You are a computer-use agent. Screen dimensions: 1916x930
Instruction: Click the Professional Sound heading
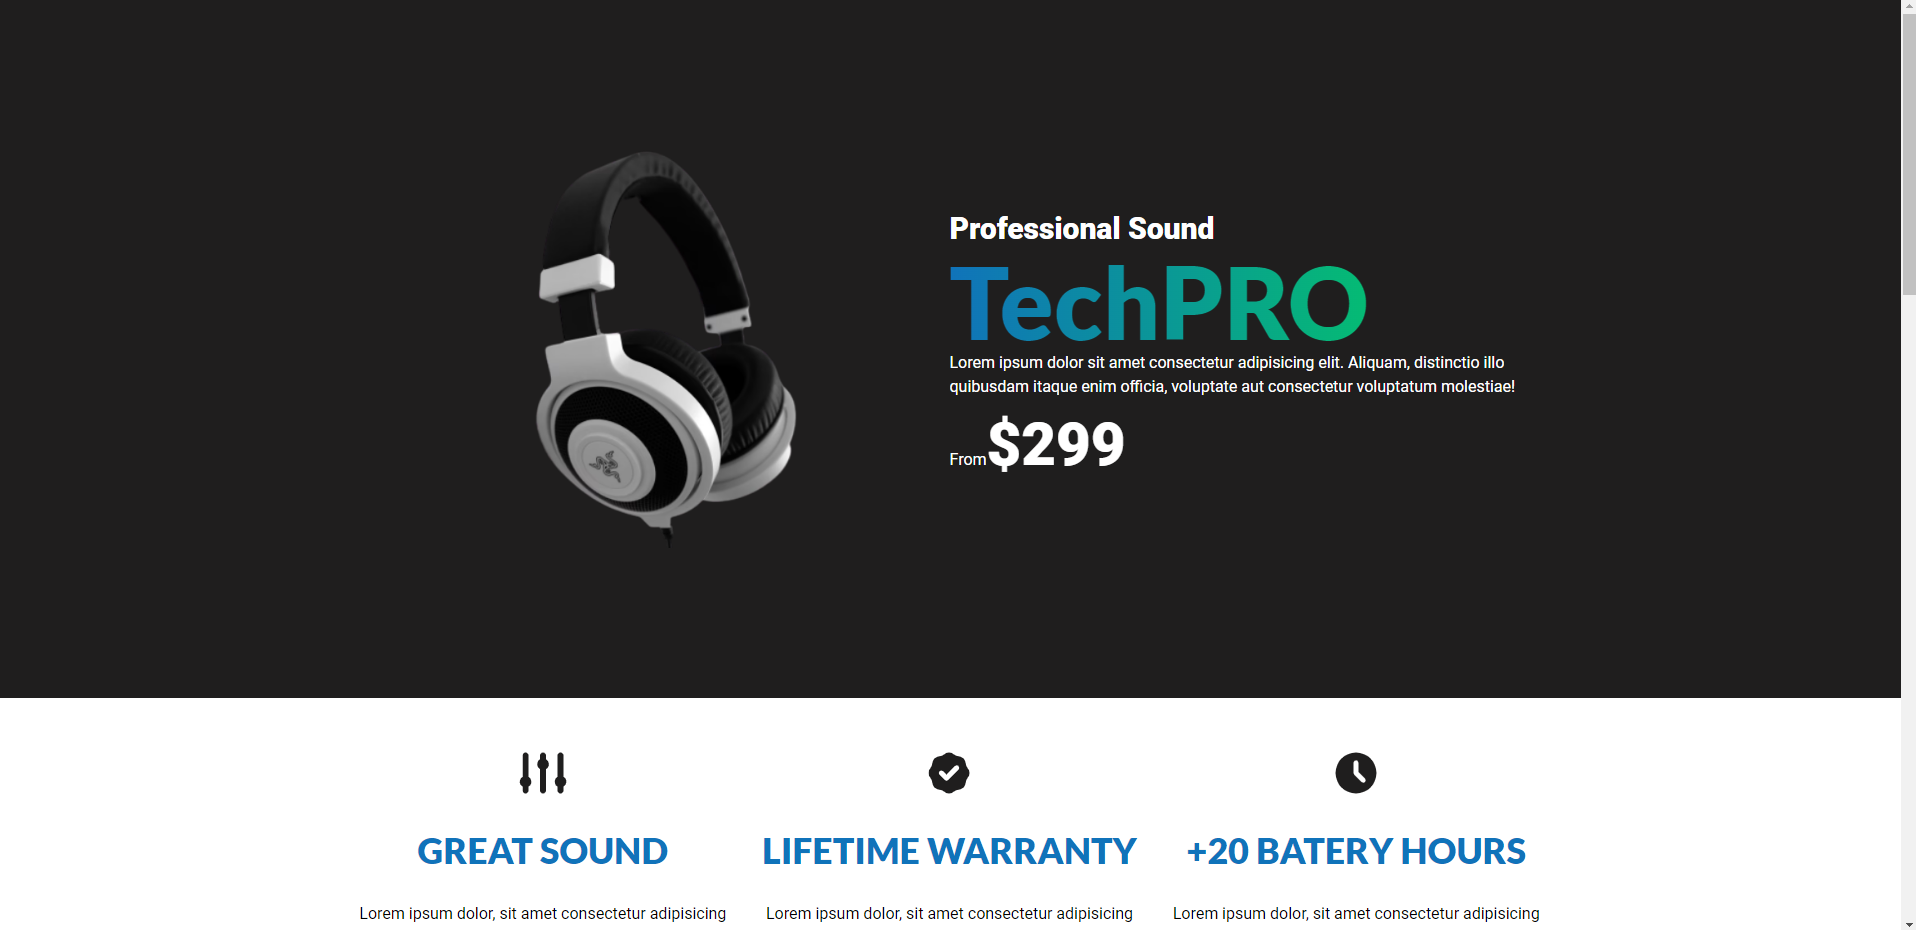pos(1081,228)
